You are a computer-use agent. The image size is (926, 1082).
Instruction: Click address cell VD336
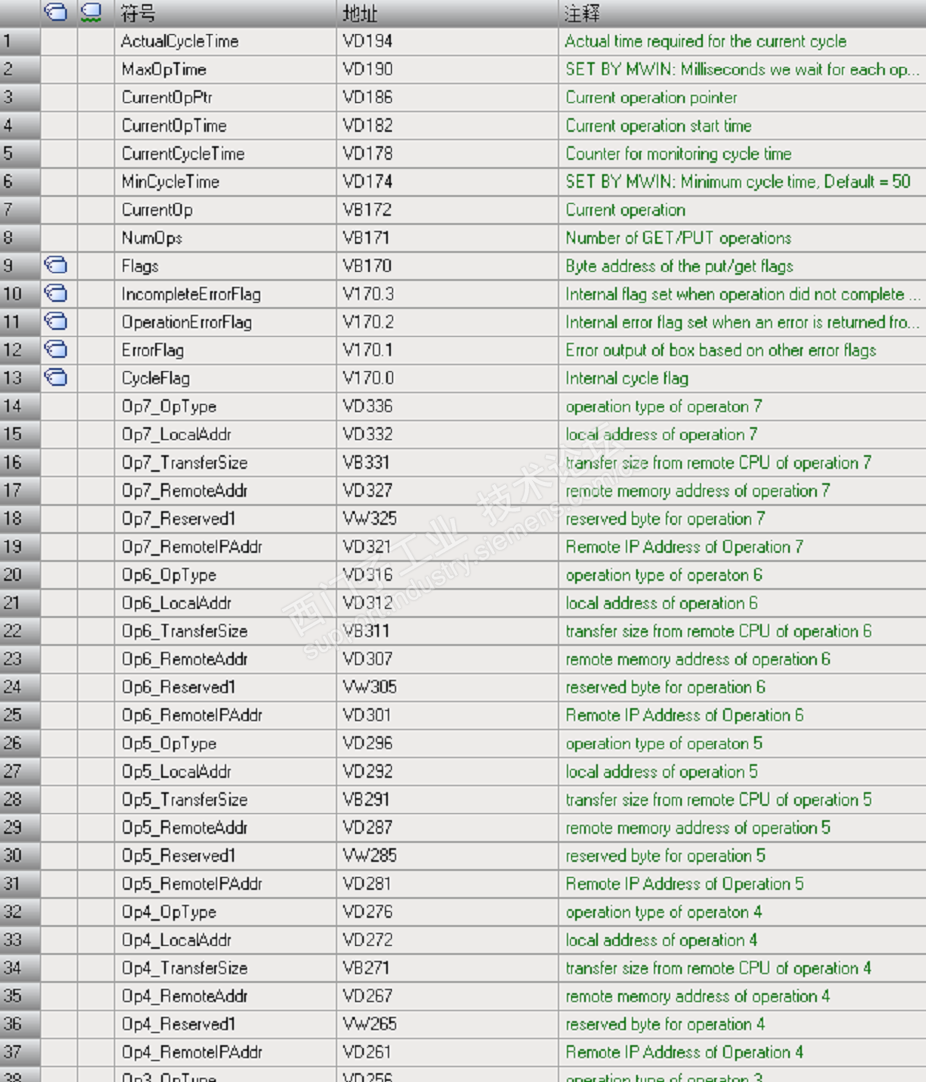click(x=448, y=406)
